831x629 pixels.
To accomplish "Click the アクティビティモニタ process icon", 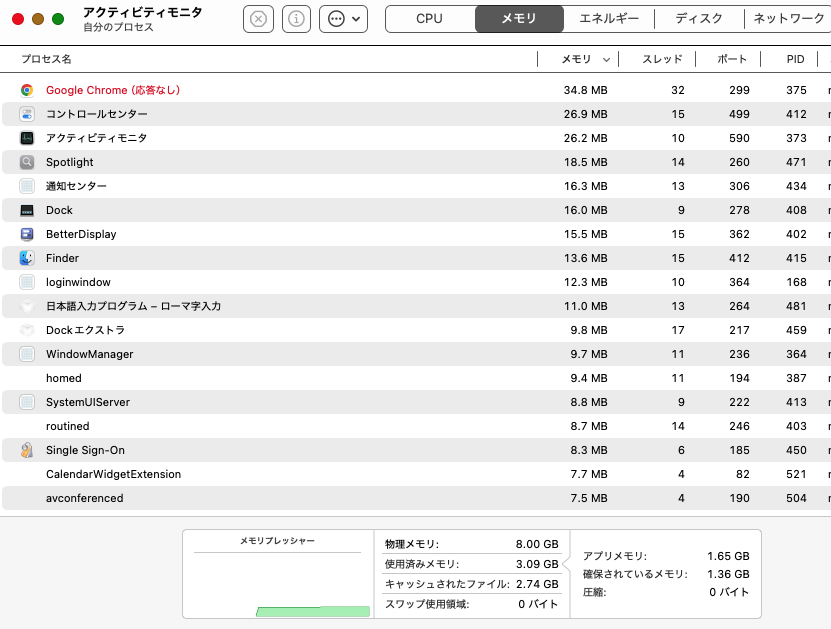I will tap(27, 138).
